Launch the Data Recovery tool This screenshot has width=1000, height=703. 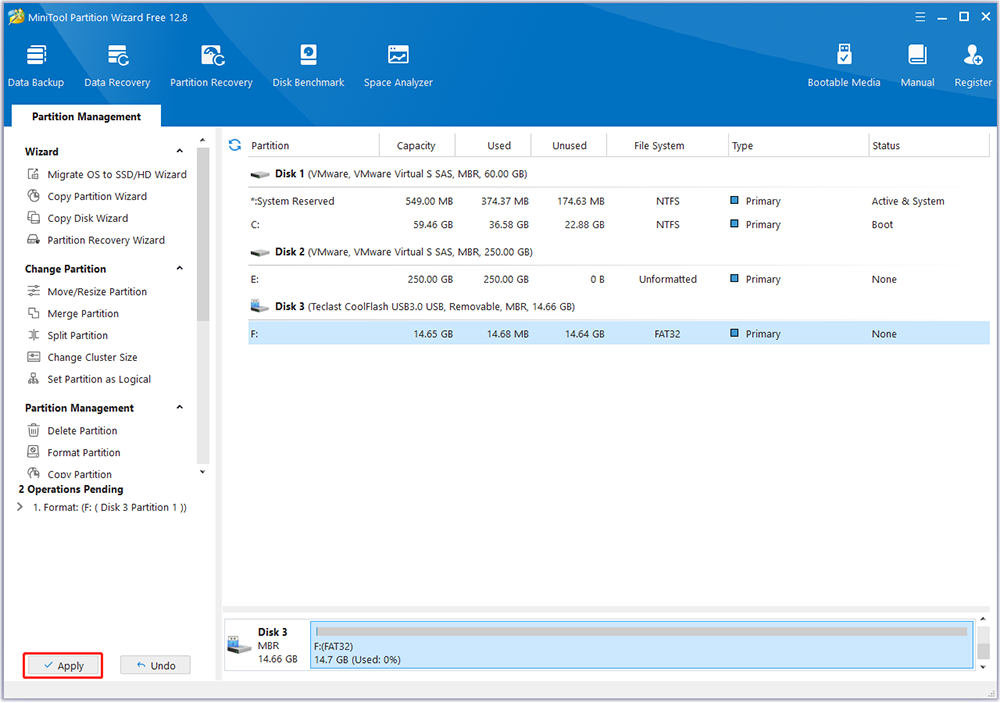click(x=117, y=66)
